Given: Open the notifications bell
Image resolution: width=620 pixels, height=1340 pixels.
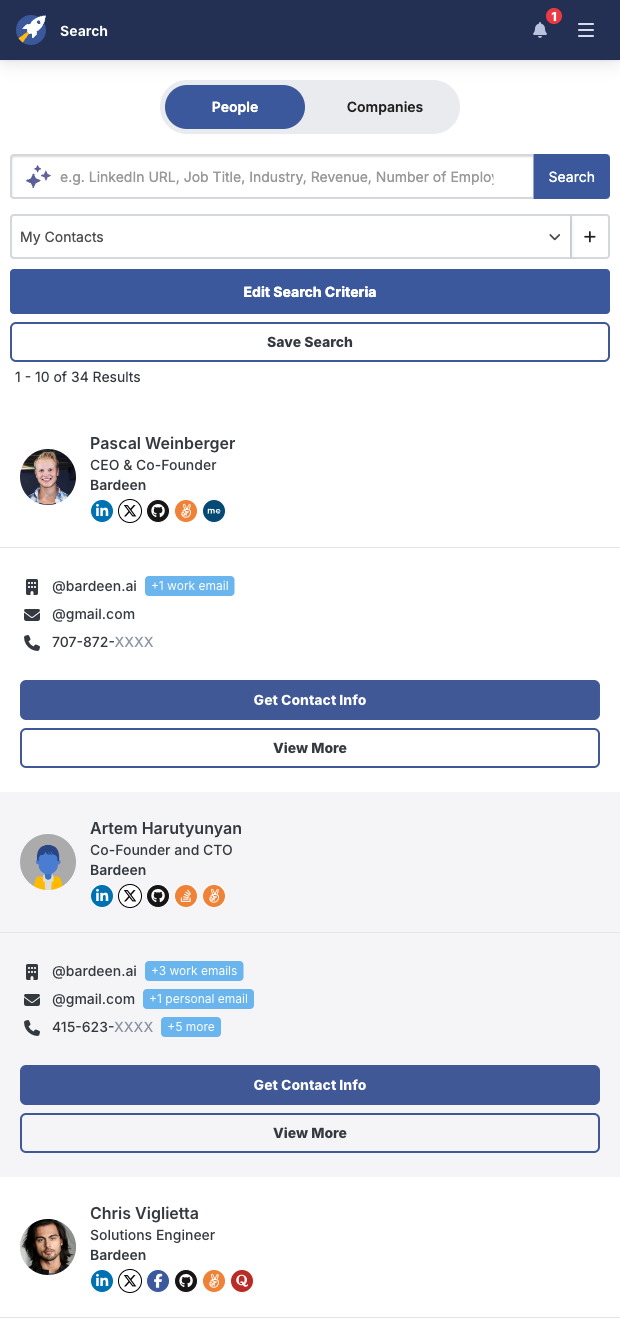Looking at the screenshot, I should click(x=540, y=31).
